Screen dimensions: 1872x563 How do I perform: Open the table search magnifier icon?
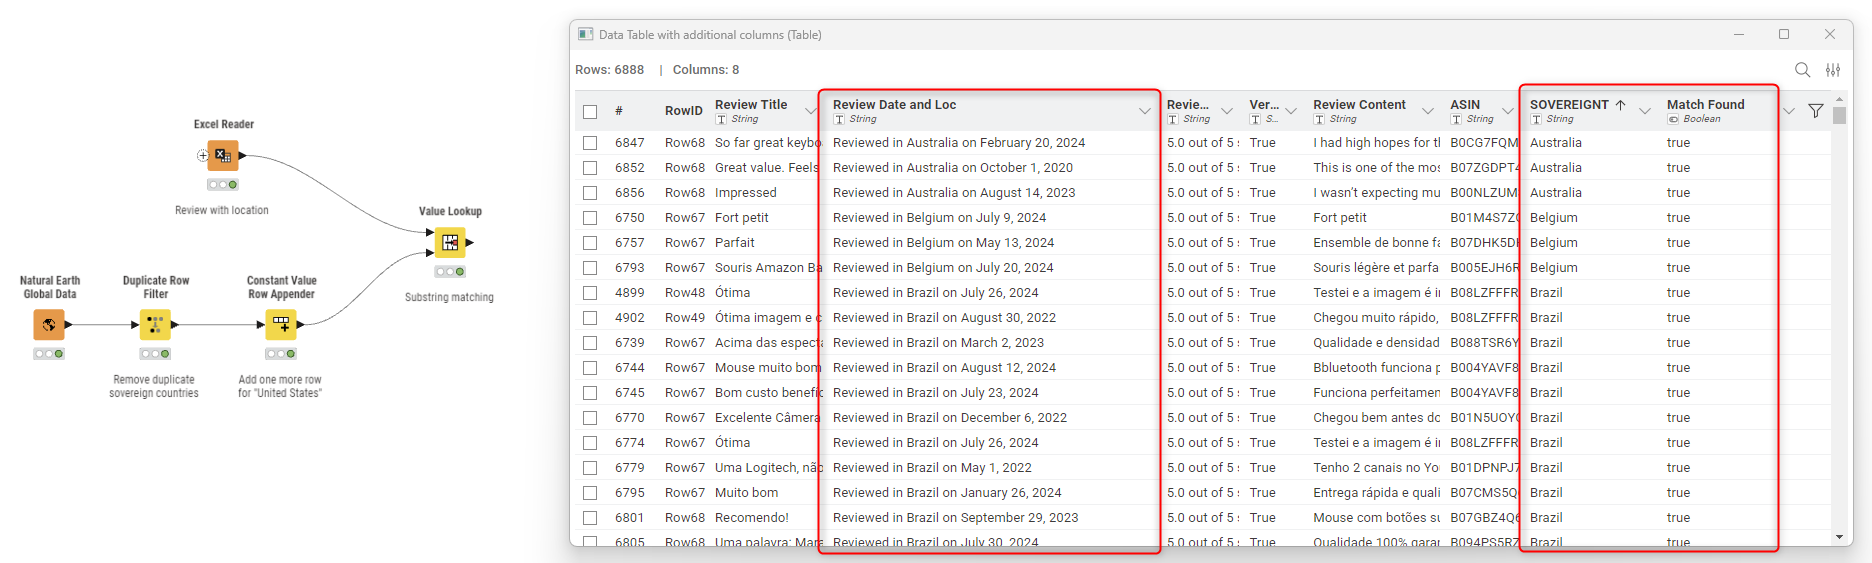tap(1802, 70)
